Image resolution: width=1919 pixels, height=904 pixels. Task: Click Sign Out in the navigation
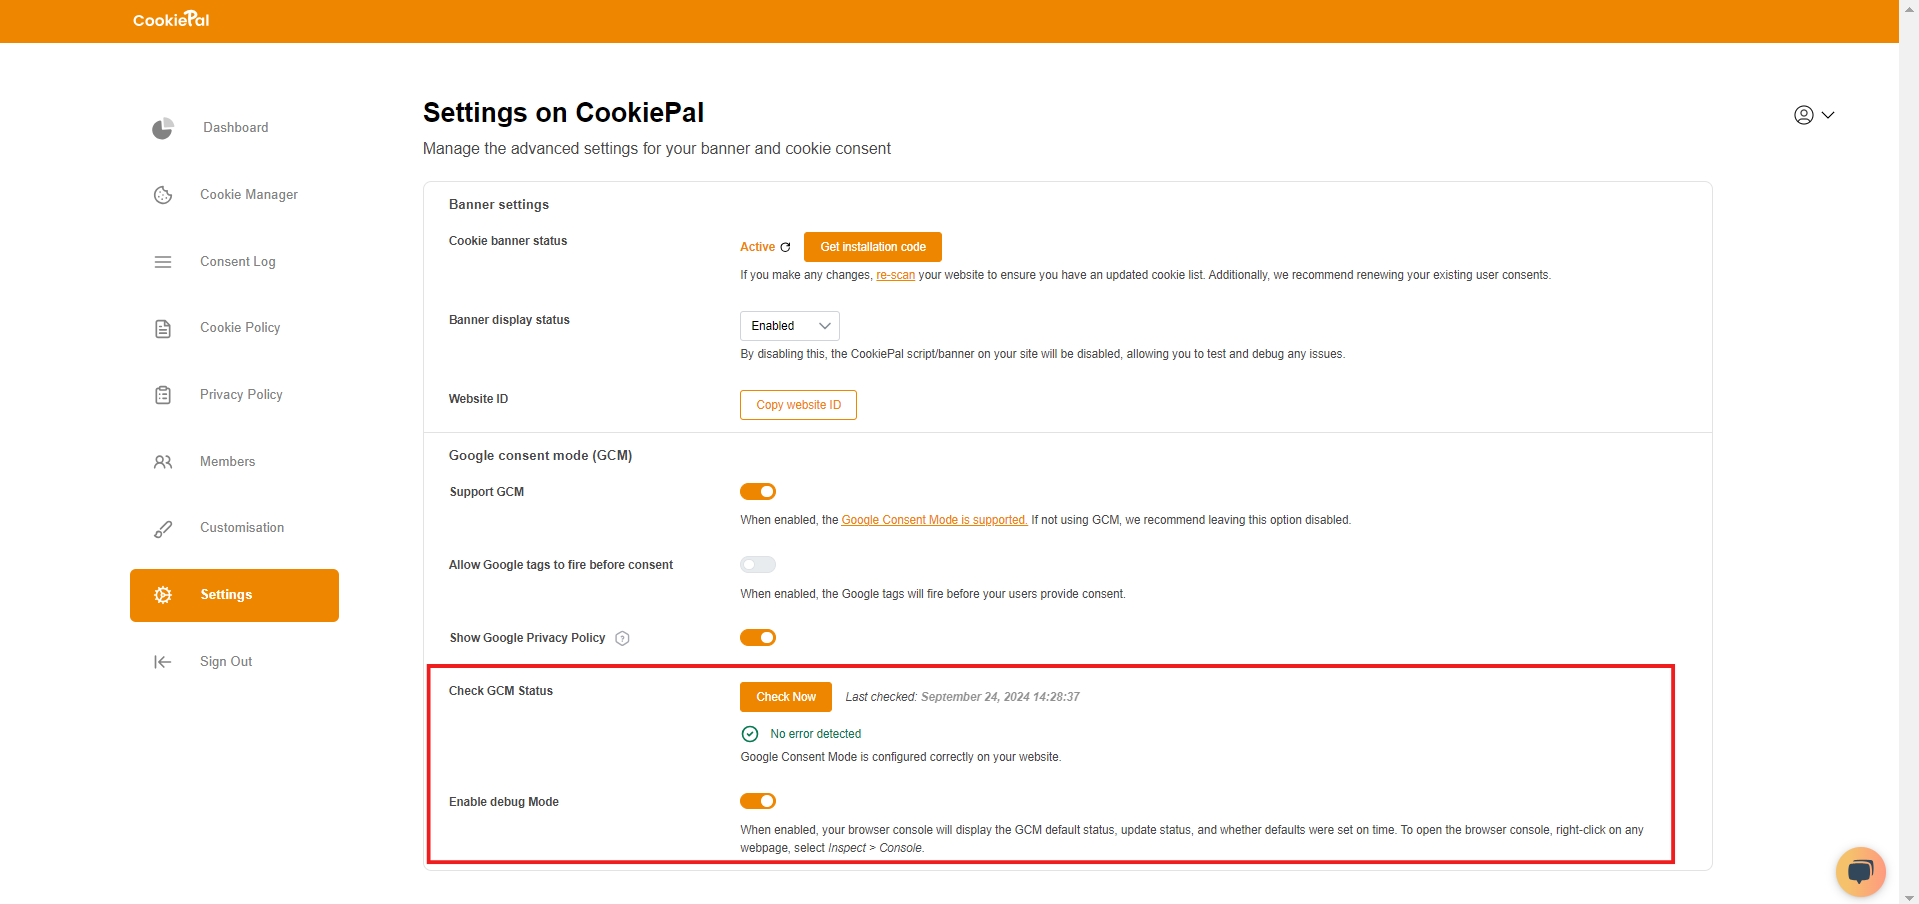click(x=225, y=661)
